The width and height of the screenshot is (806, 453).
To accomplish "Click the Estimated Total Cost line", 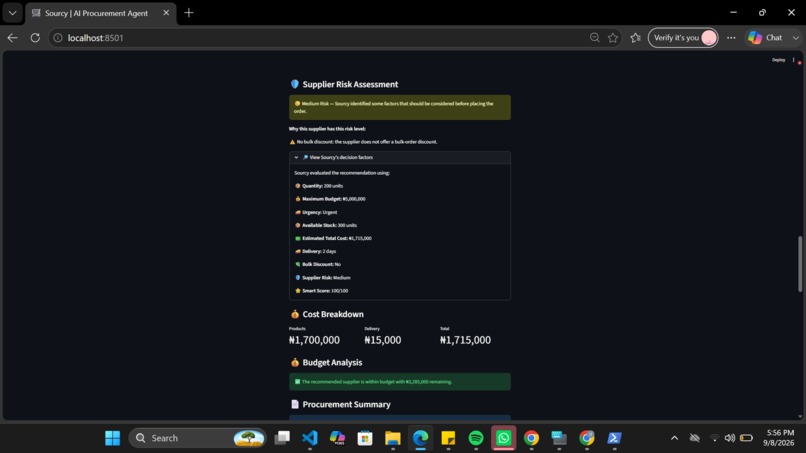I will 333,238.
